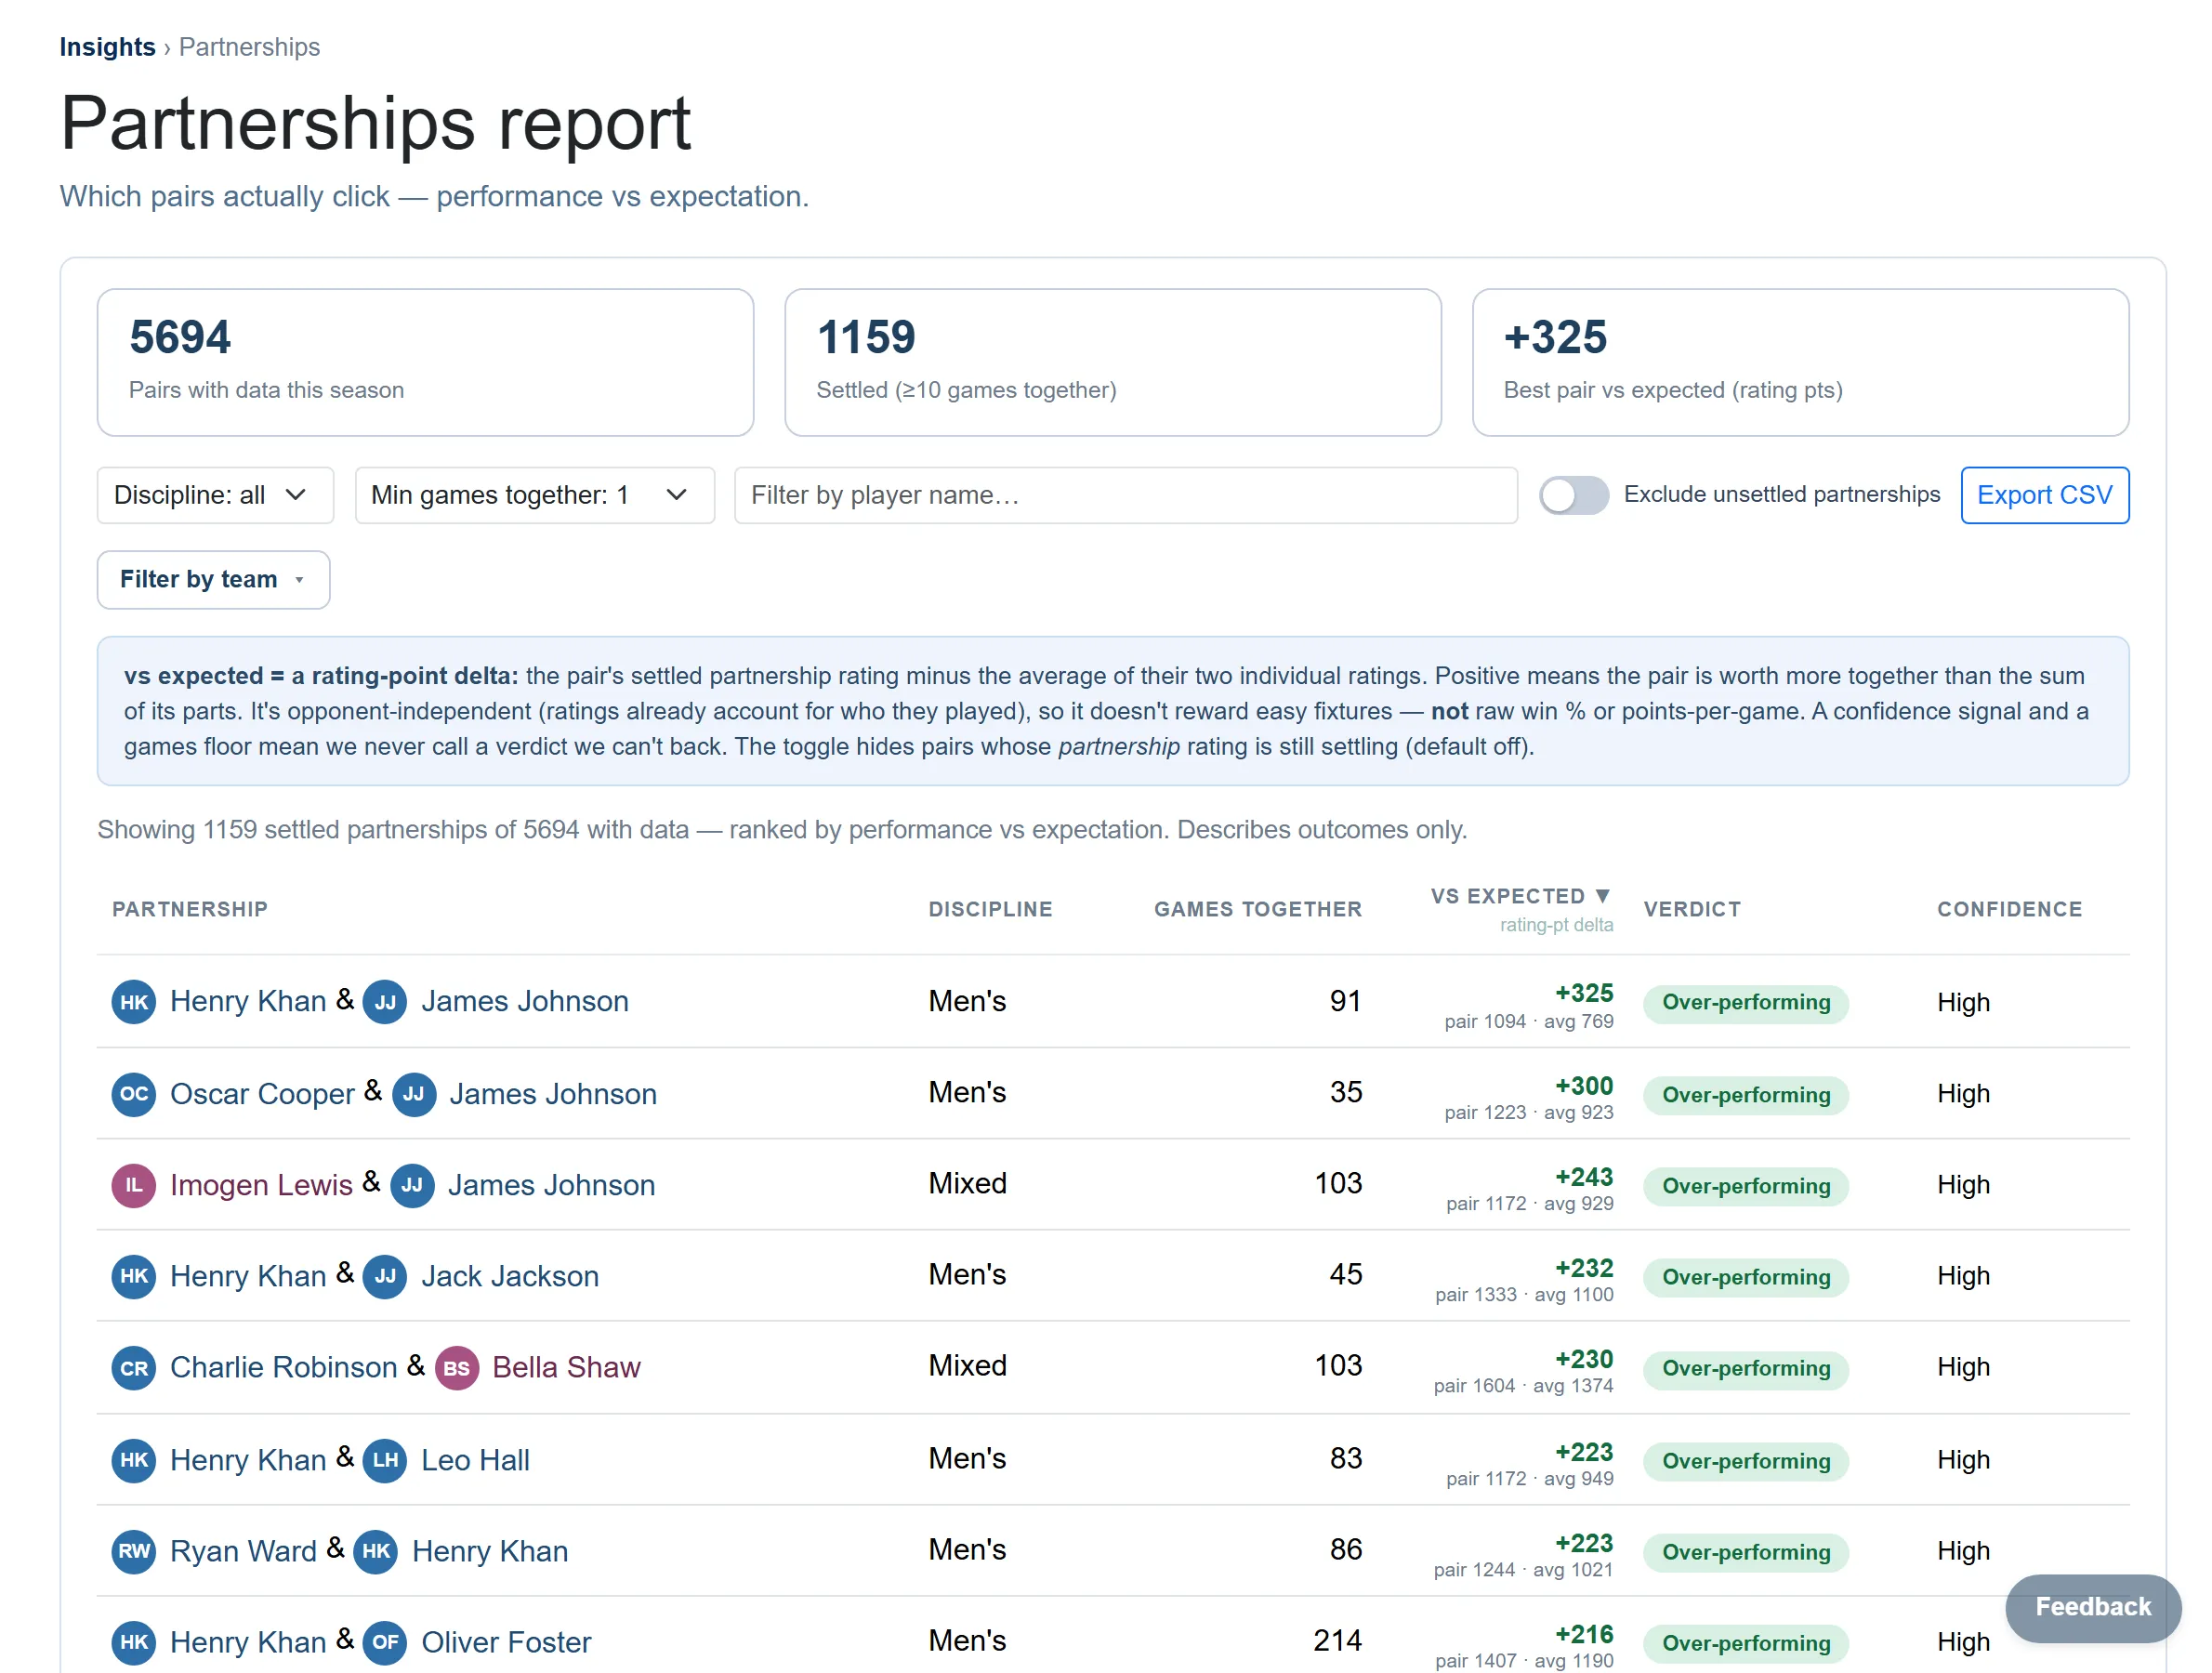Screen dimensions: 2212x1673
Task: Click the 1159 Settled stat card
Action: [x=1113, y=363]
